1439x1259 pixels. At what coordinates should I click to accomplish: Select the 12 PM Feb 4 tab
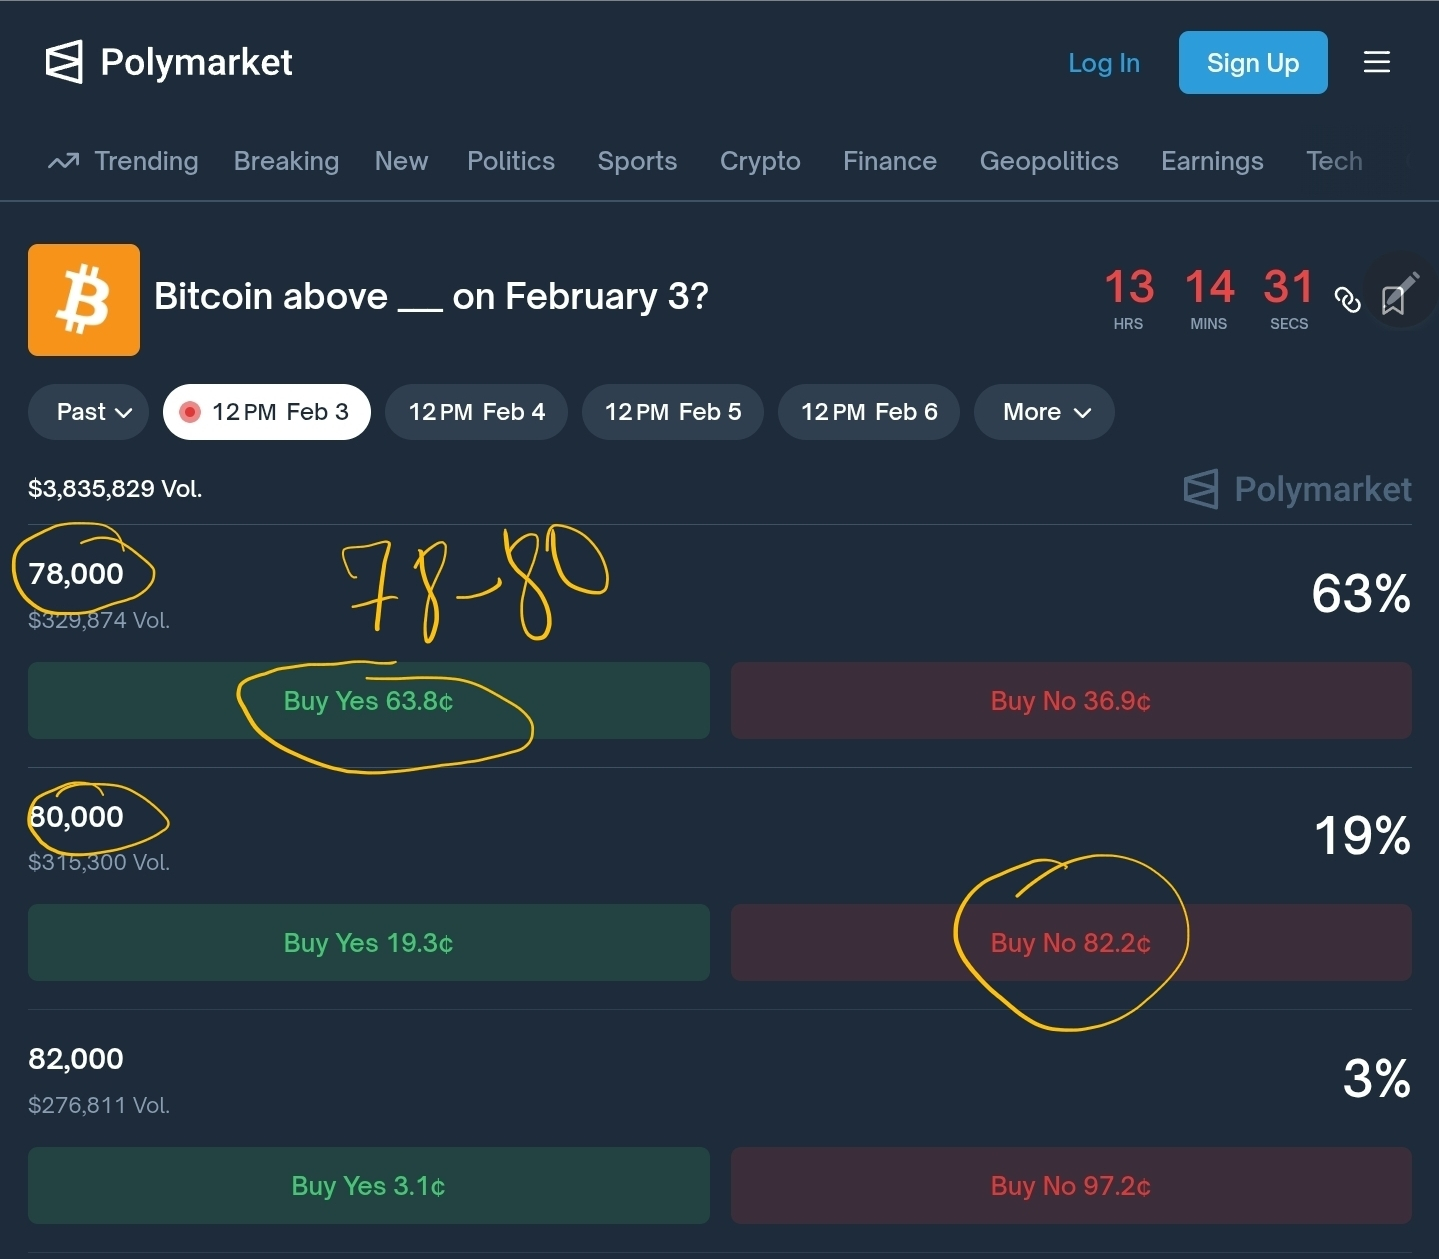pos(476,412)
